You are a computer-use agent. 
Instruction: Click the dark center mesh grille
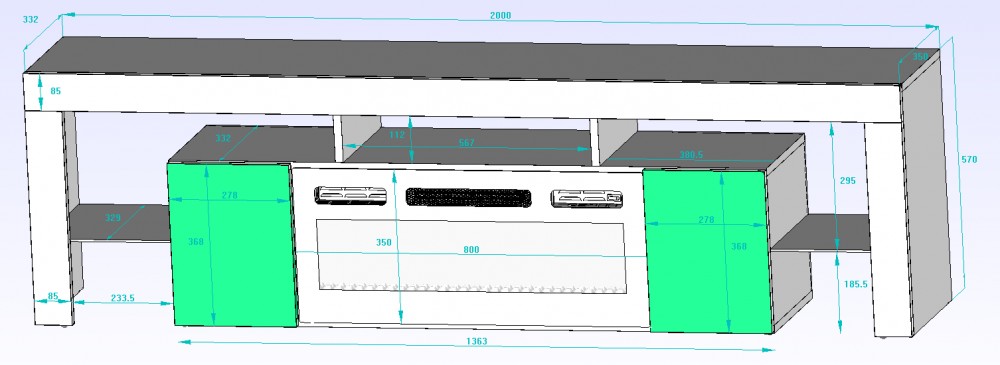469,197
